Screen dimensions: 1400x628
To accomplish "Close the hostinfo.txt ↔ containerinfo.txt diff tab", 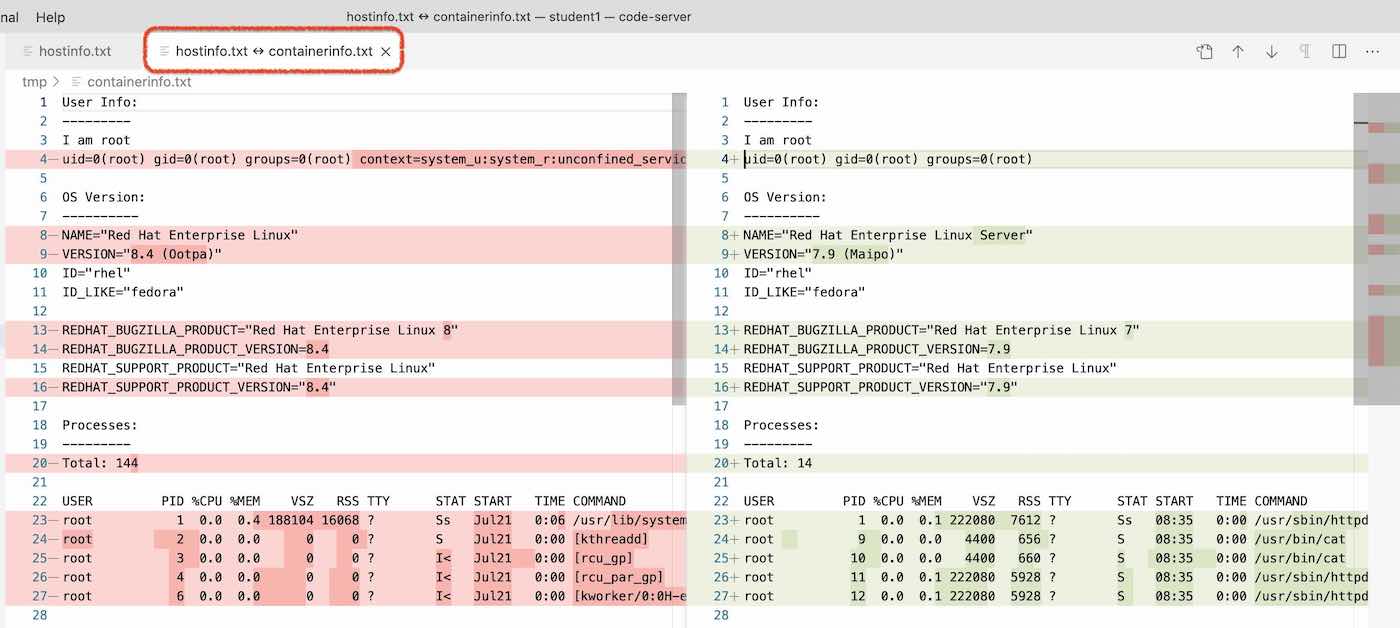I will point(386,51).
